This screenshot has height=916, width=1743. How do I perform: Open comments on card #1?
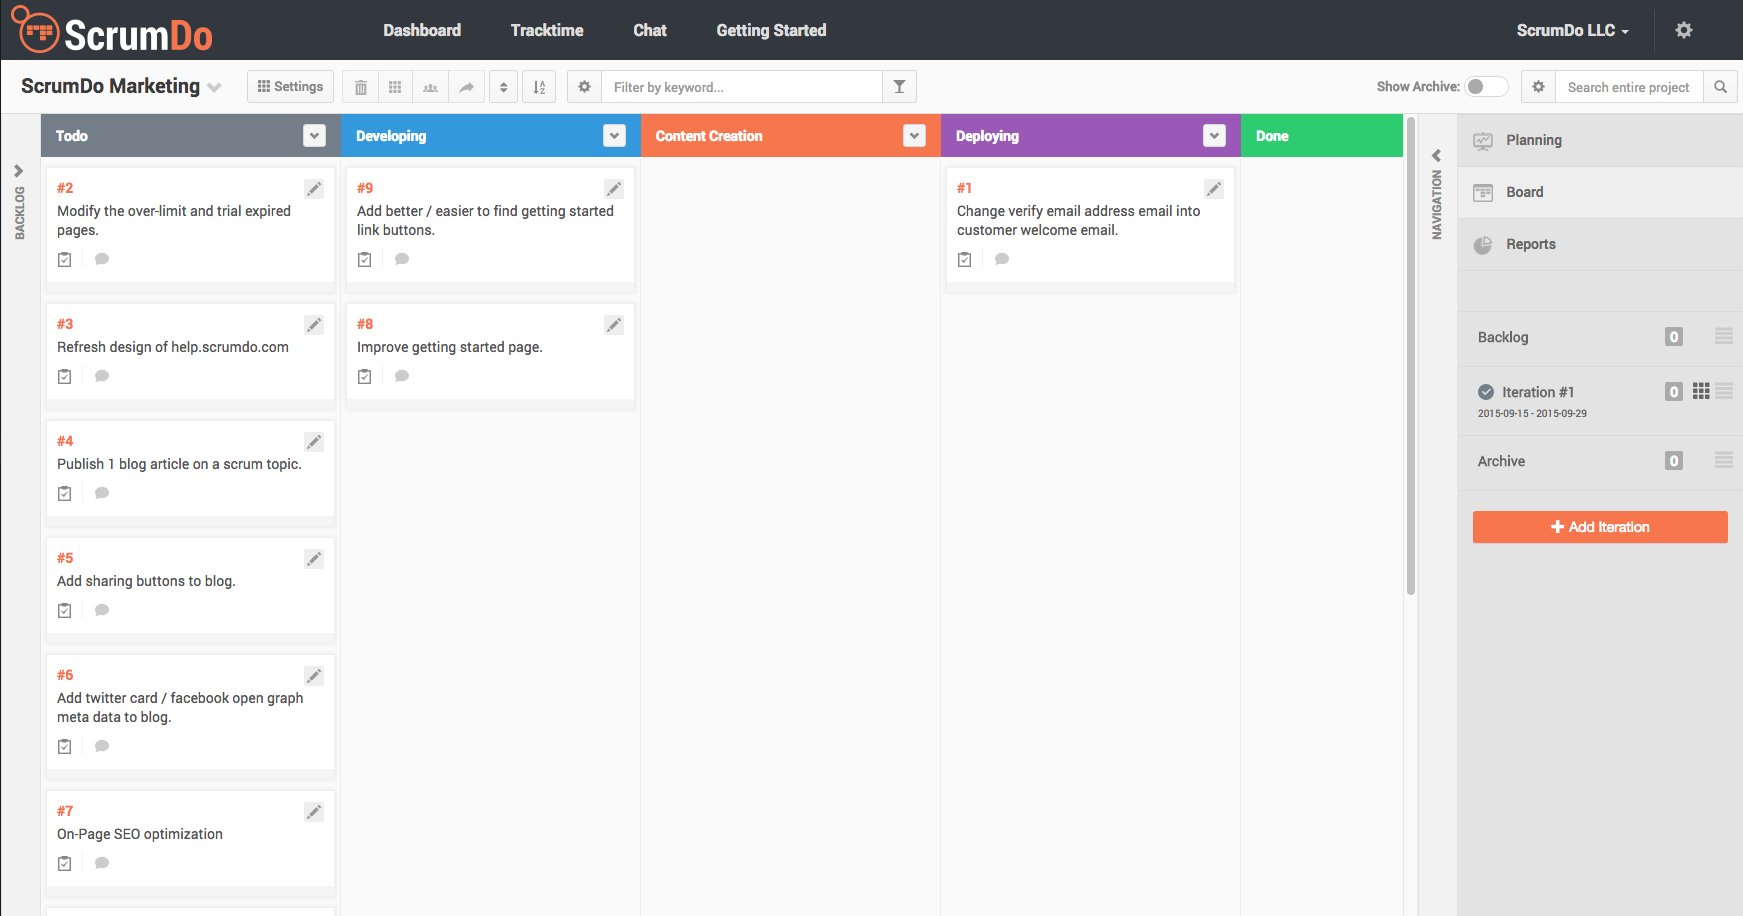1002,259
